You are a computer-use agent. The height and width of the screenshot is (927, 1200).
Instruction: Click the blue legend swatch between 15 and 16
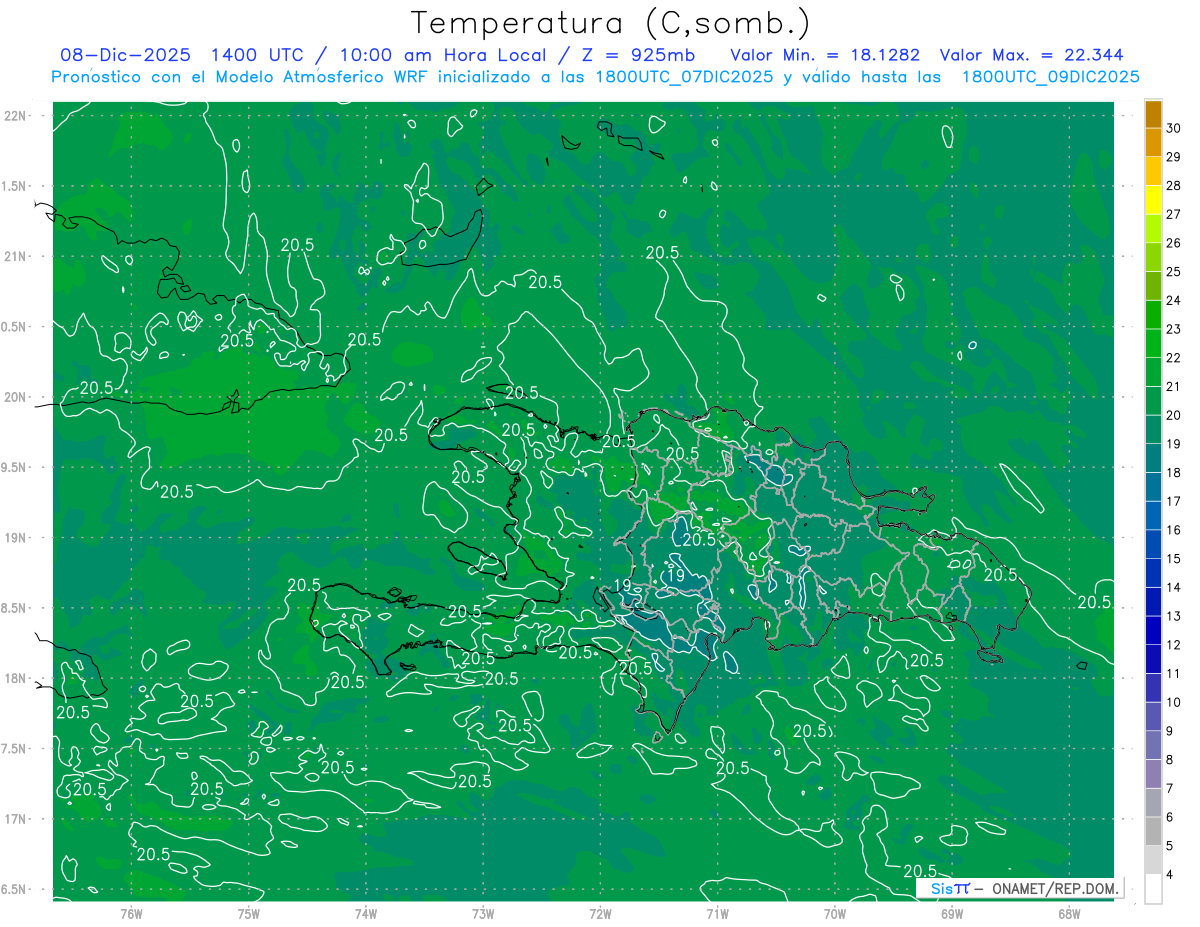tap(1153, 545)
